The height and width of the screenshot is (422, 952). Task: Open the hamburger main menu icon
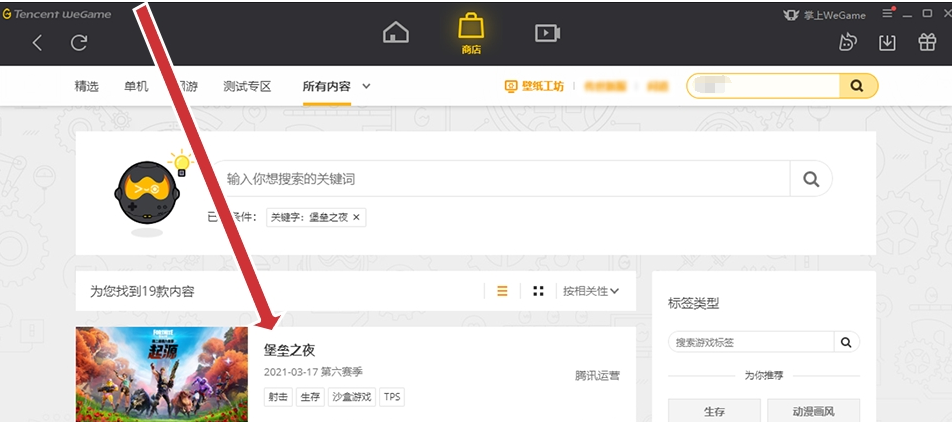click(x=888, y=13)
